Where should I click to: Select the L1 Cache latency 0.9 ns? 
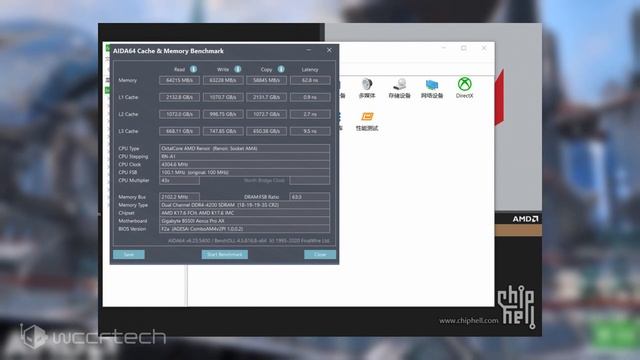310,97
